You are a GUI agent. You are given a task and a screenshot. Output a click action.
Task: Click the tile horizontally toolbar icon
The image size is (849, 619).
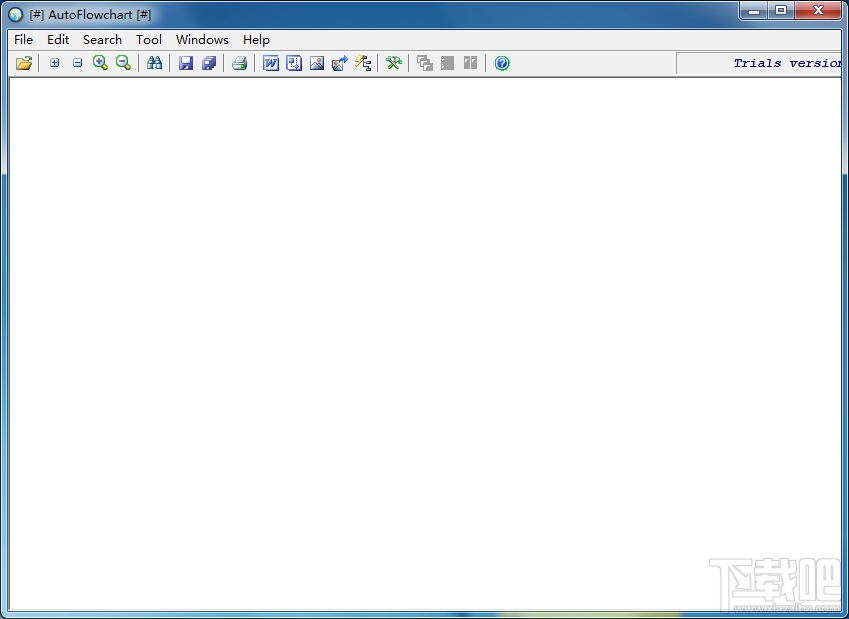447,63
